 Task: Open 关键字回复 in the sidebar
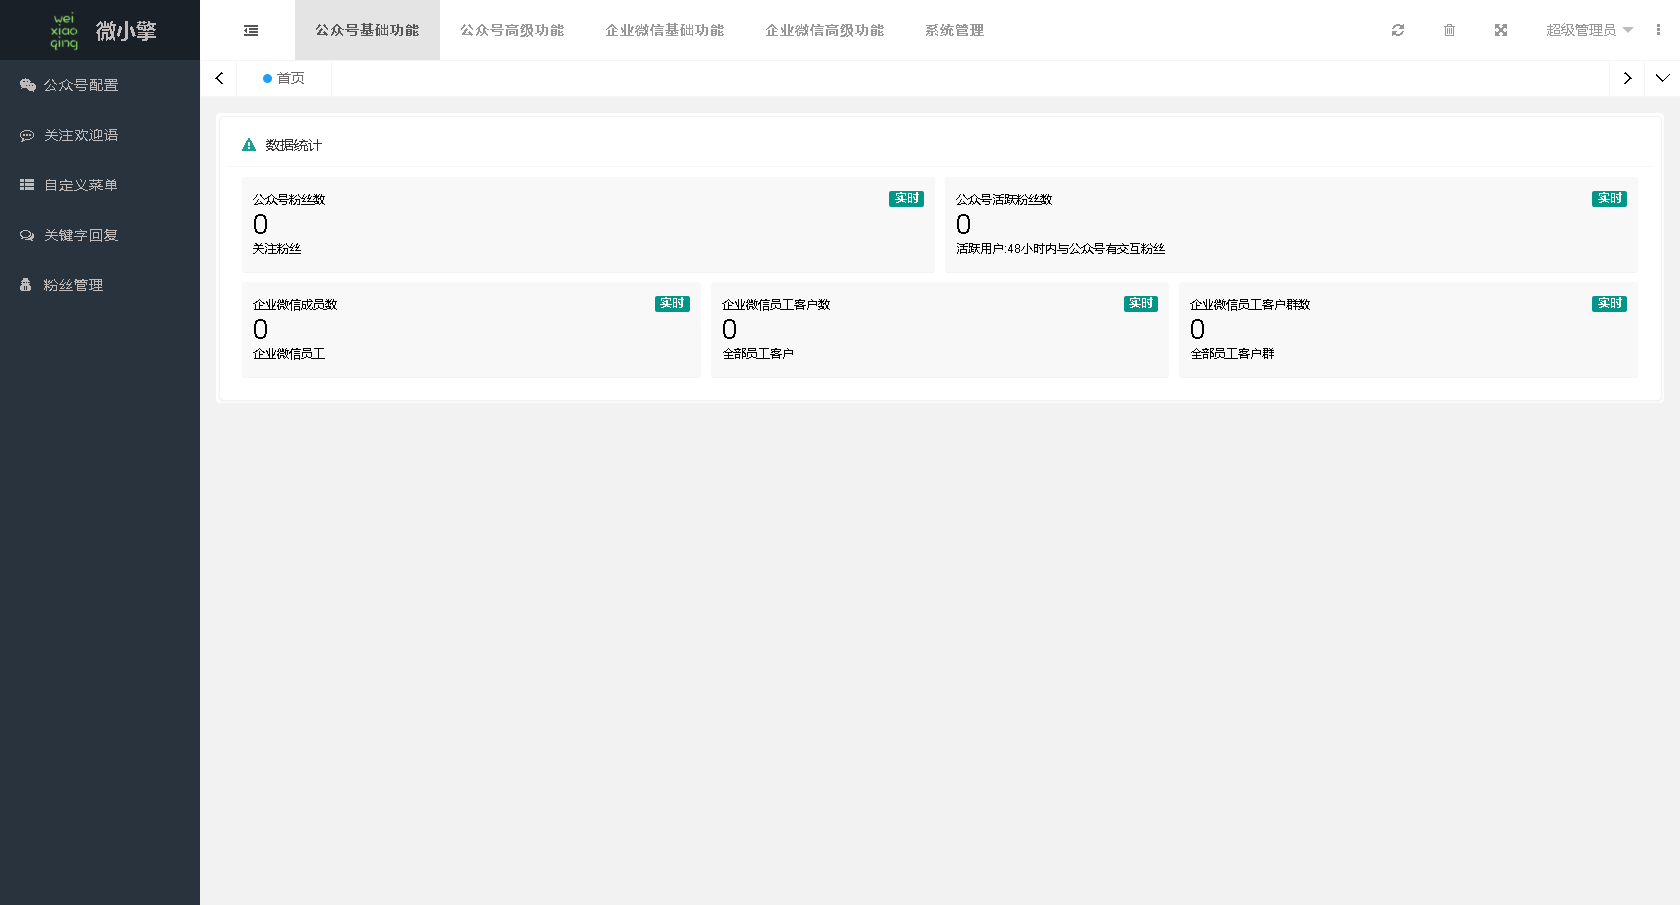click(100, 235)
